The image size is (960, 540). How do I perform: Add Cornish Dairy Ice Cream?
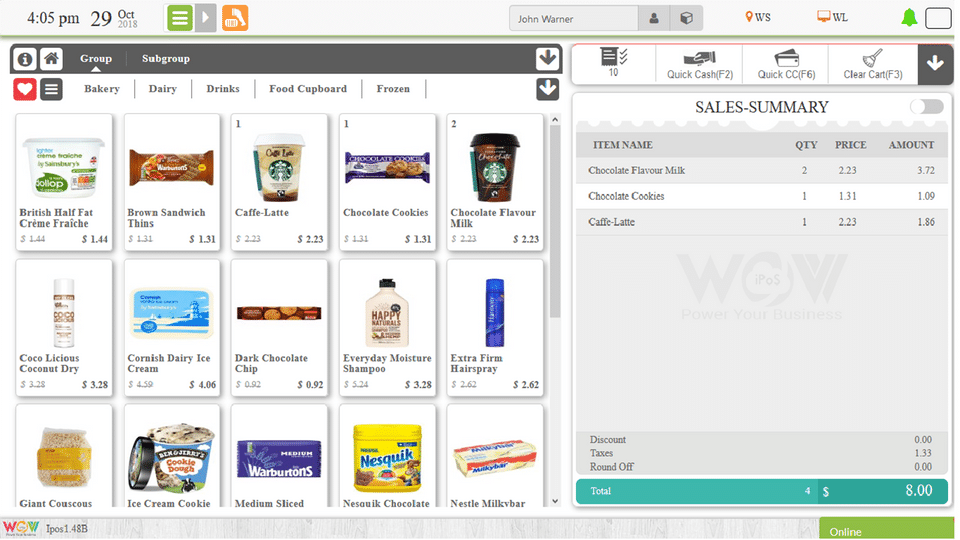pyautogui.click(x=171, y=328)
